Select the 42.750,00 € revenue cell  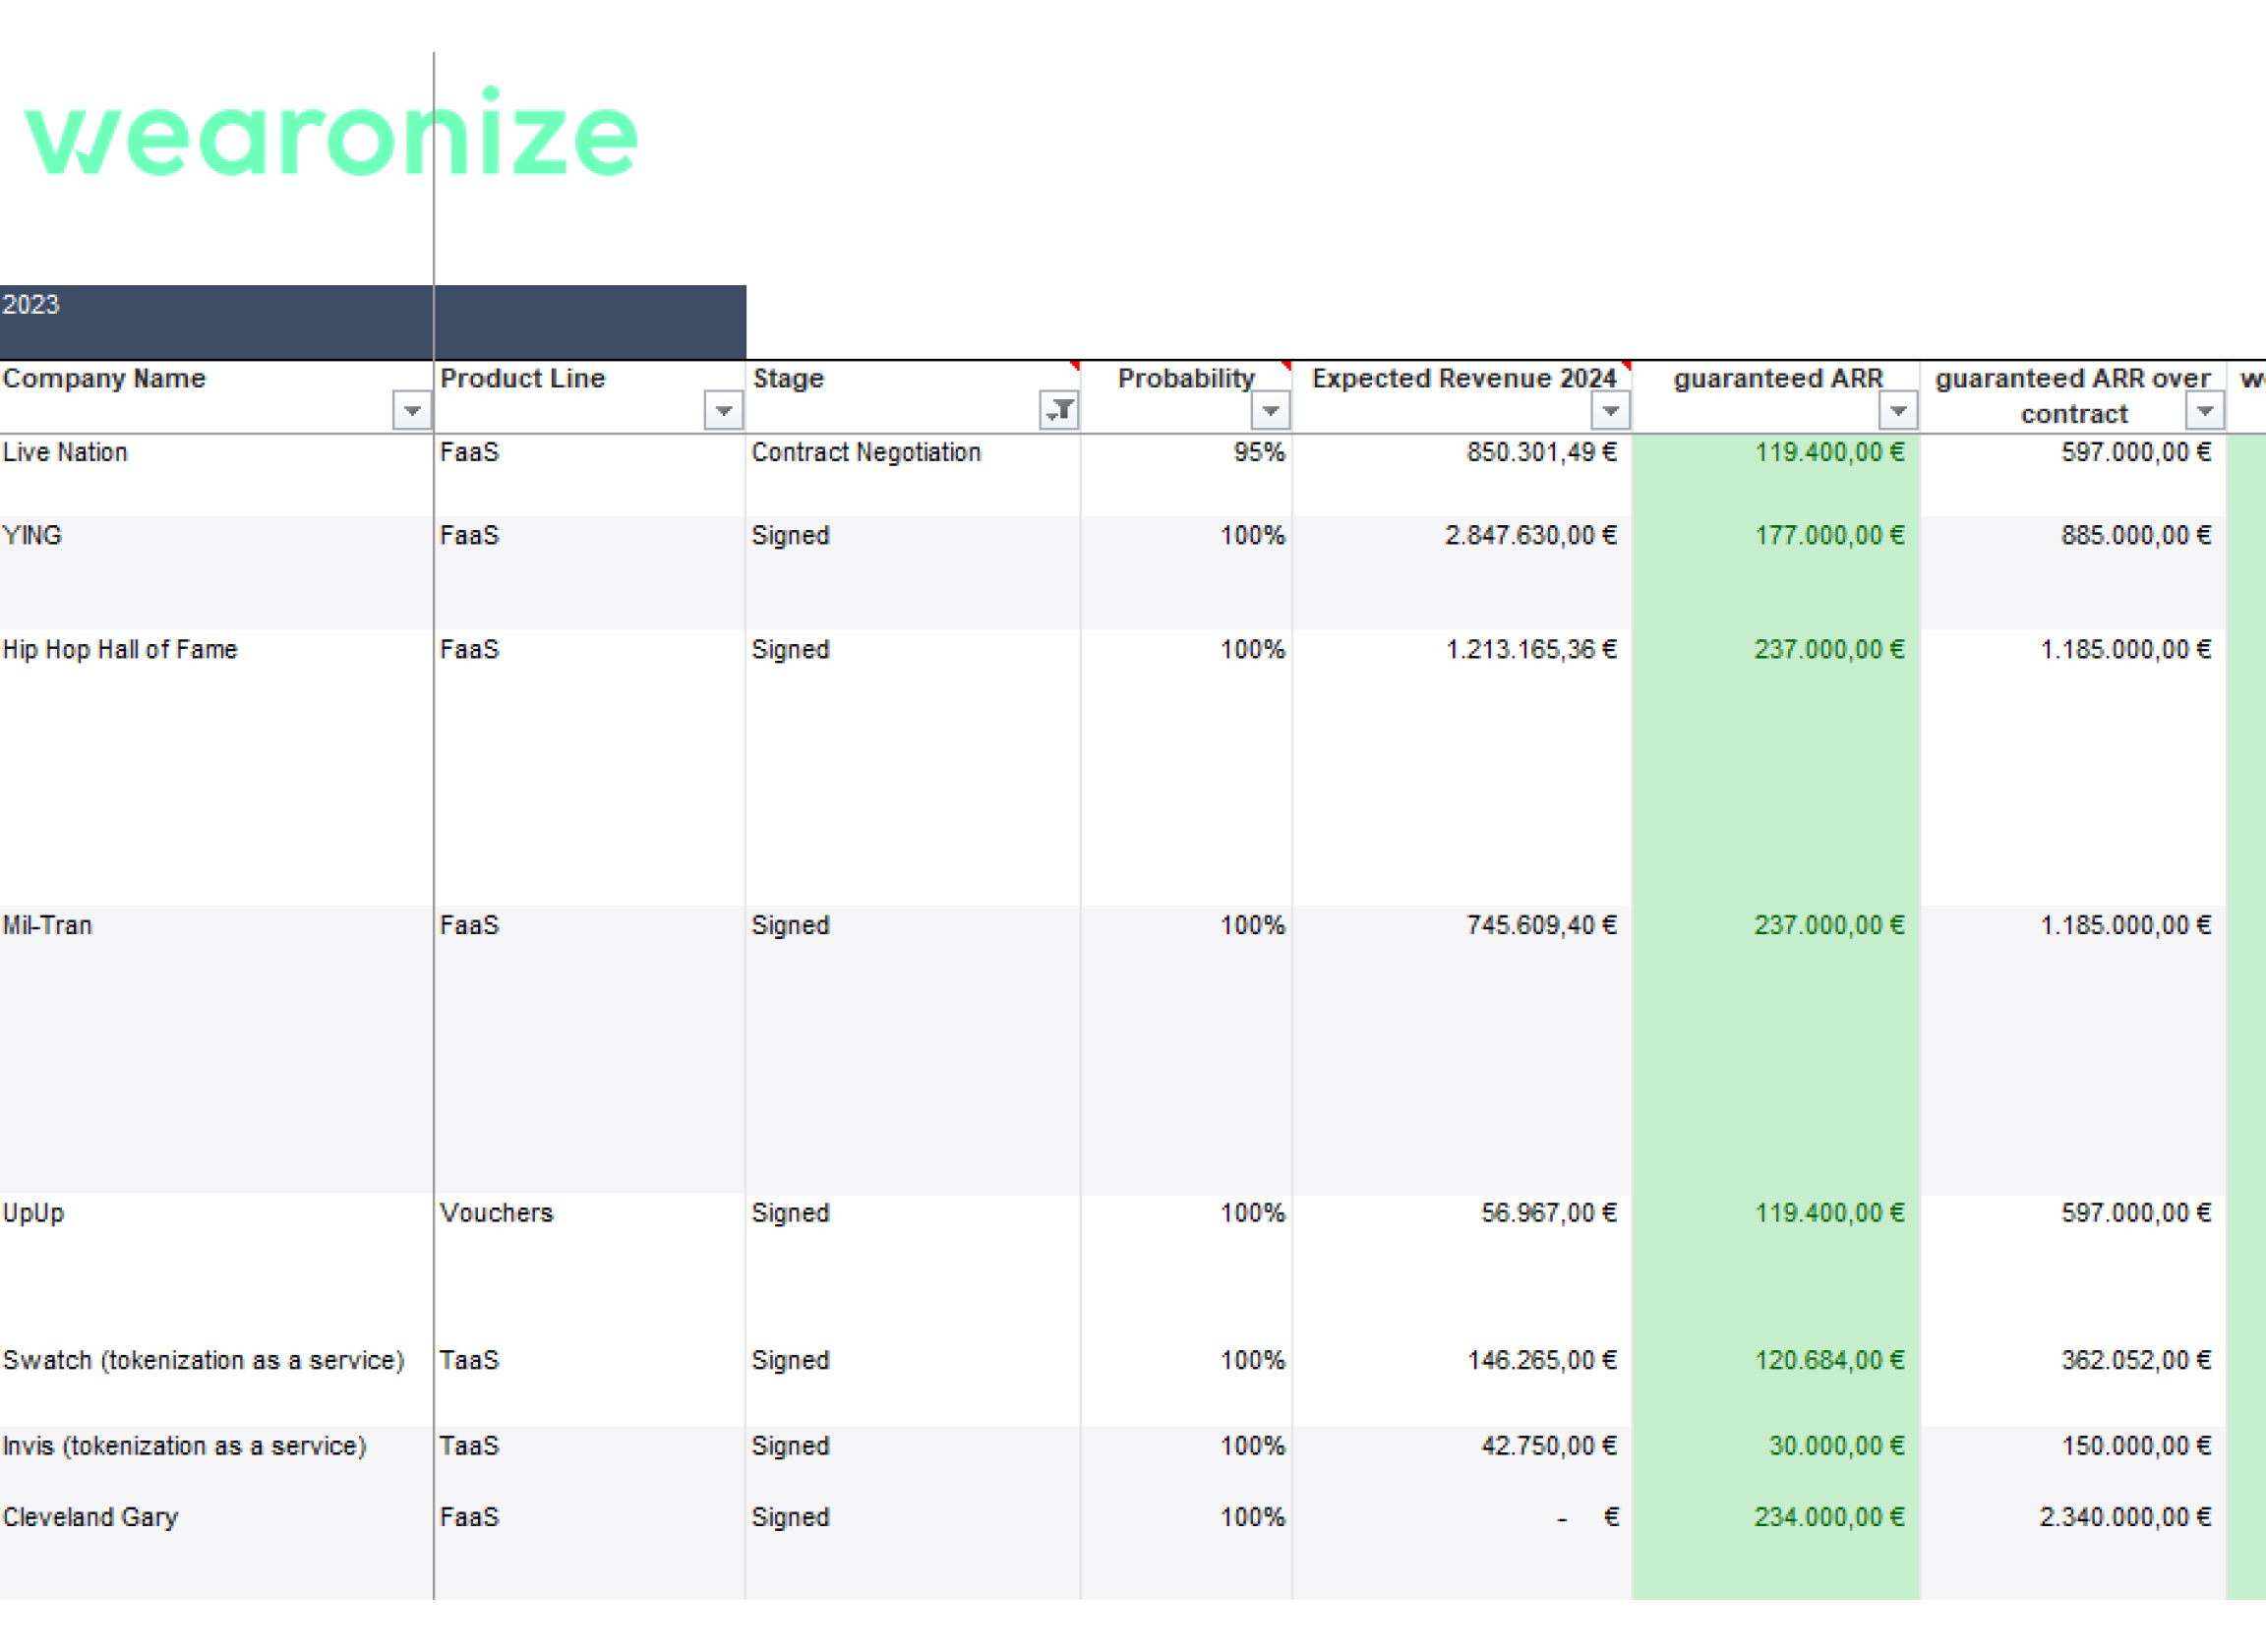(1462, 1462)
